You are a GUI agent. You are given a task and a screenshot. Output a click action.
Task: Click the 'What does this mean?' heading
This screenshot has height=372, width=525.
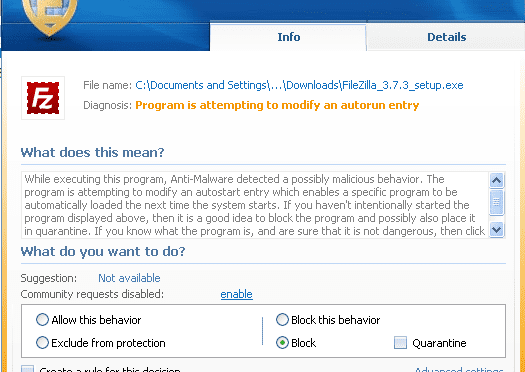[x=92, y=152]
